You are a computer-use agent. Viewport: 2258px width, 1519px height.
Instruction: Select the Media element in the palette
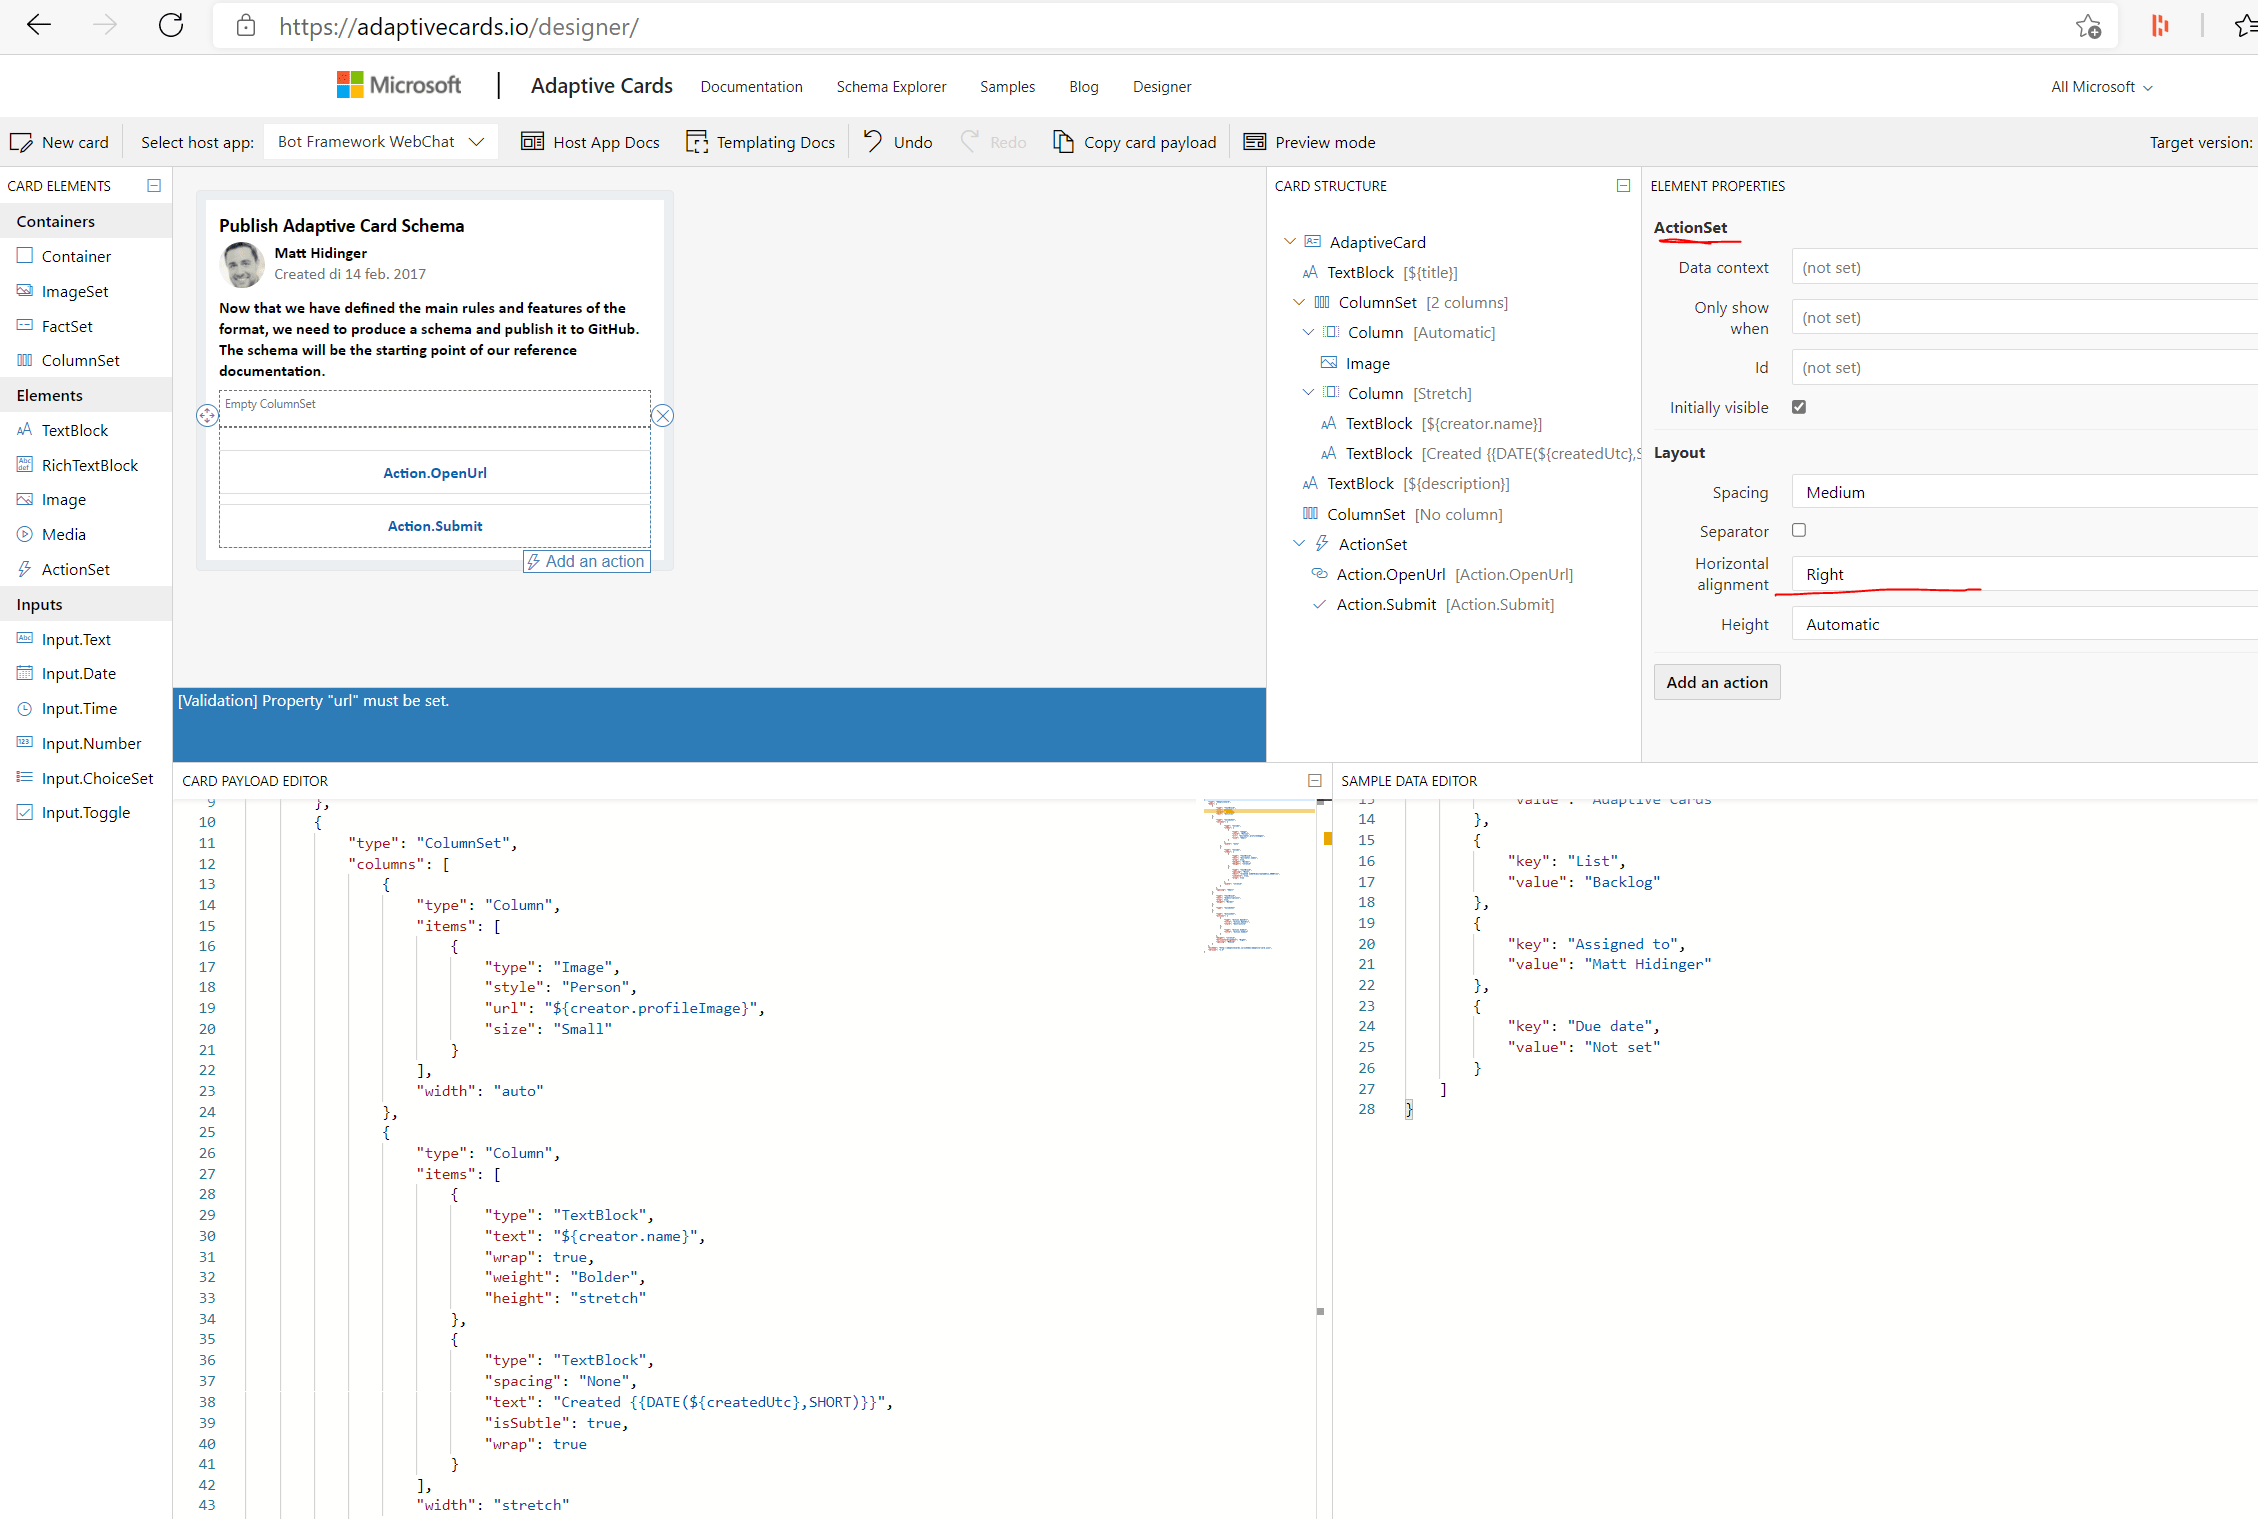62,533
